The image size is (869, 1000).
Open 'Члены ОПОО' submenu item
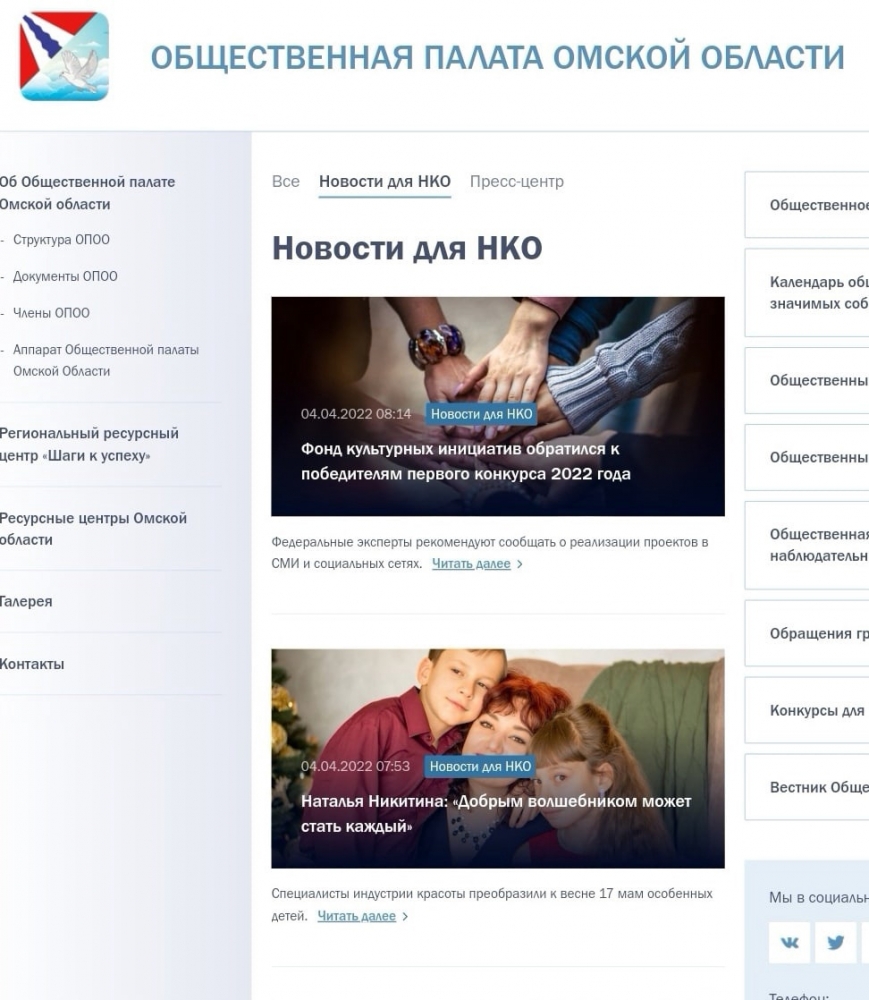[x=51, y=313]
